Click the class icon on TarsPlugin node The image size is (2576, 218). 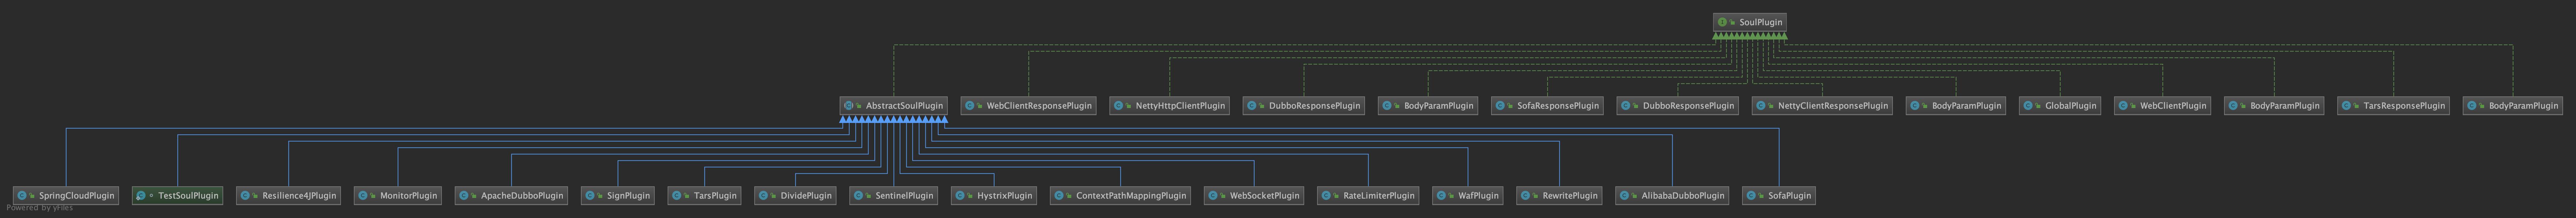676,195
